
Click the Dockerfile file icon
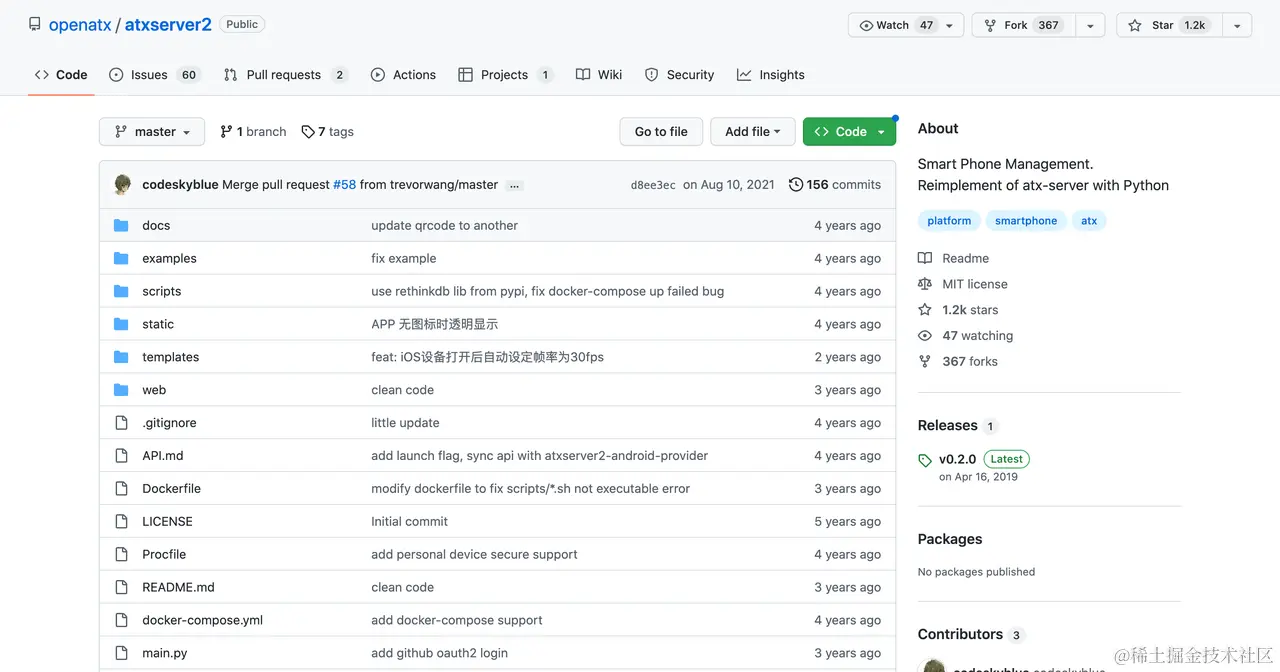coord(121,488)
